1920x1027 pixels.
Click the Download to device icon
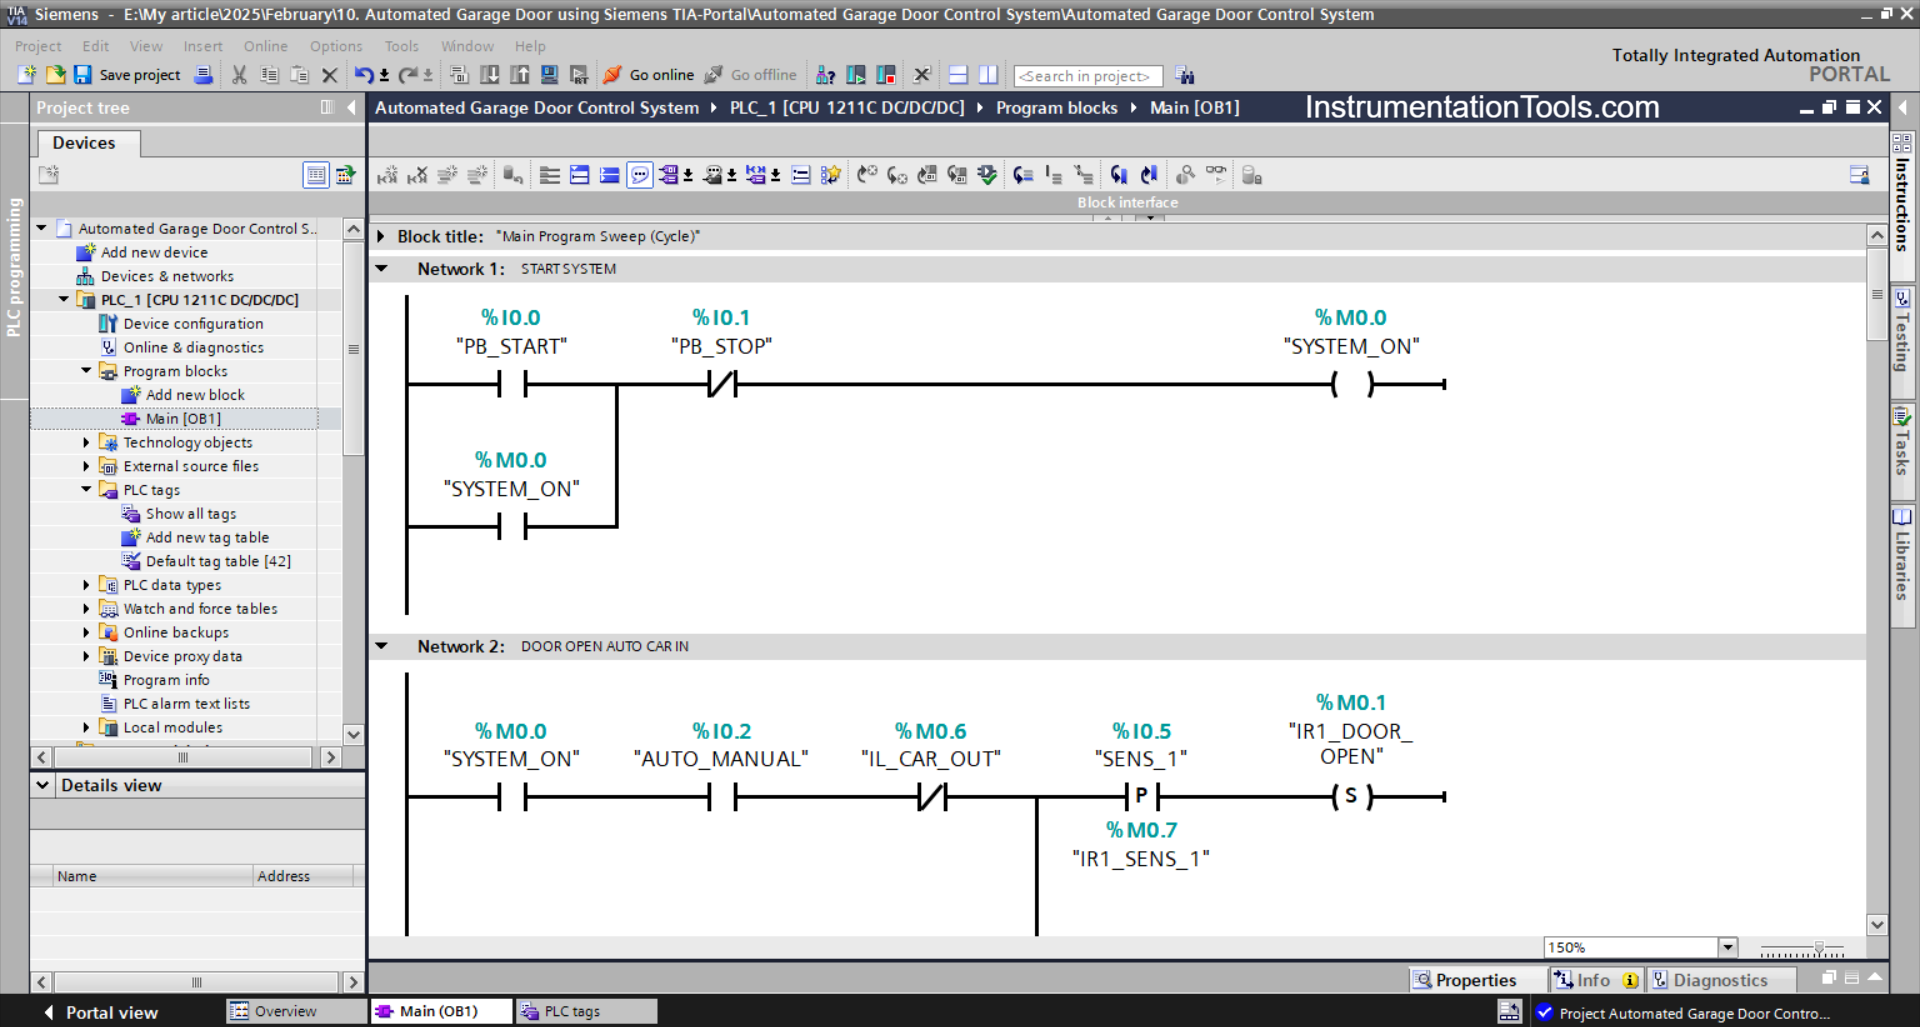pyautogui.click(x=490, y=75)
